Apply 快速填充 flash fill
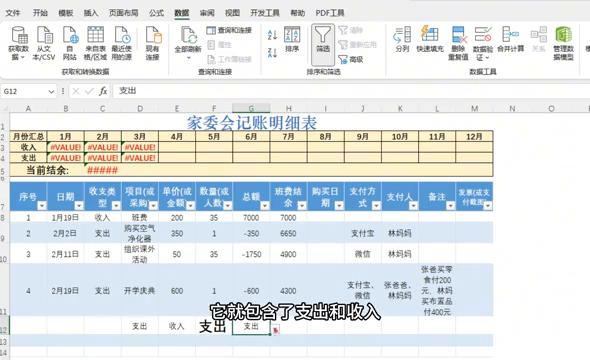The height and width of the screenshot is (360, 590). point(430,39)
